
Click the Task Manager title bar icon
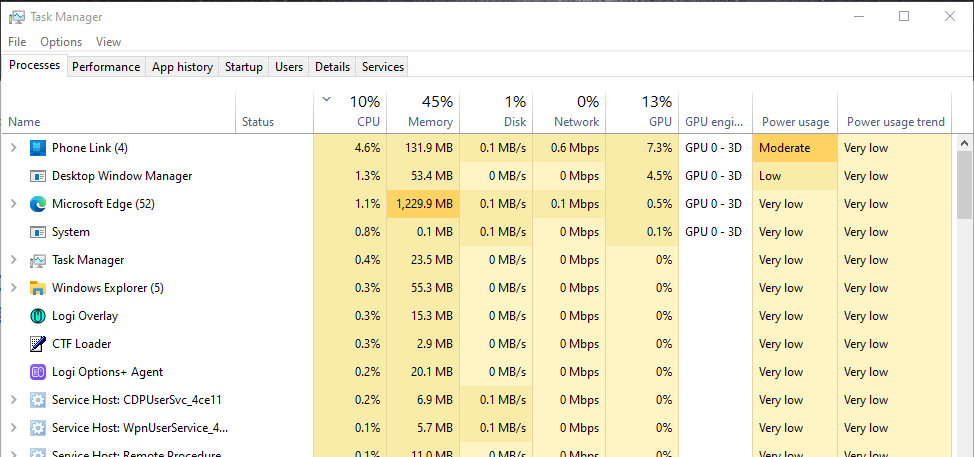click(x=17, y=17)
